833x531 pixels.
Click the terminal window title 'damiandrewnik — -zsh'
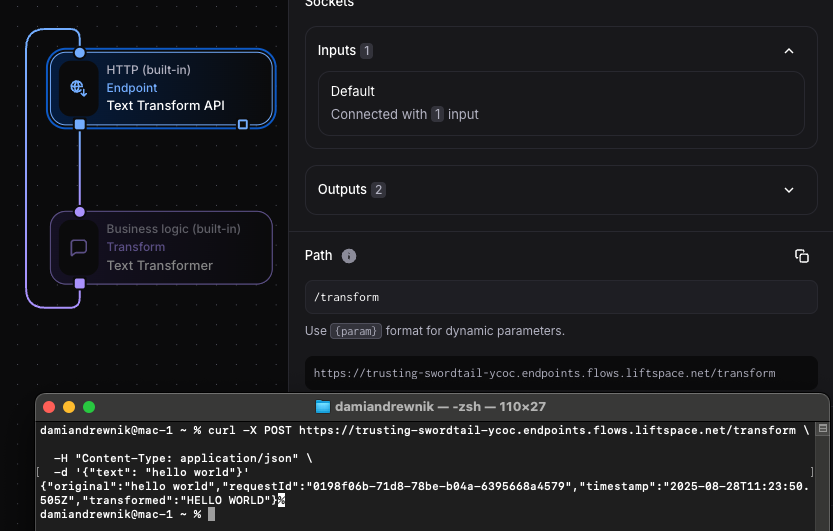click(440, 407)
